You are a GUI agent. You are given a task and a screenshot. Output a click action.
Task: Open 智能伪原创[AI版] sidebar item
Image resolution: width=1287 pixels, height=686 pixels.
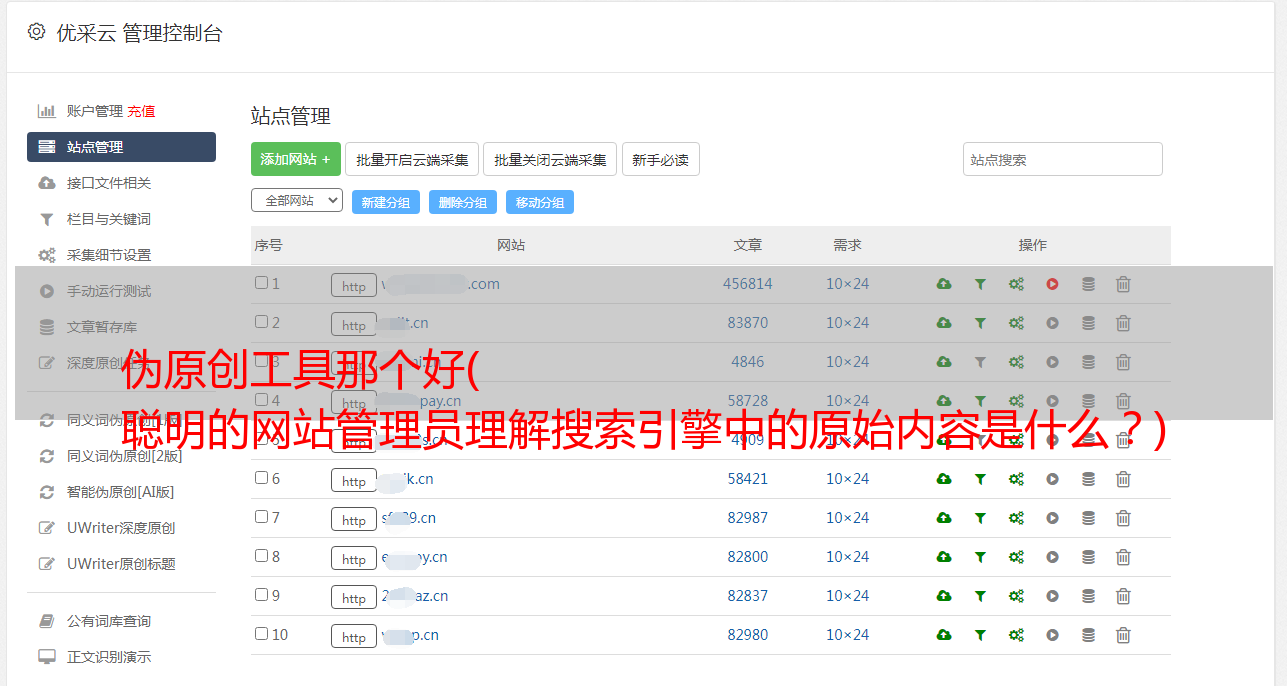120,492
